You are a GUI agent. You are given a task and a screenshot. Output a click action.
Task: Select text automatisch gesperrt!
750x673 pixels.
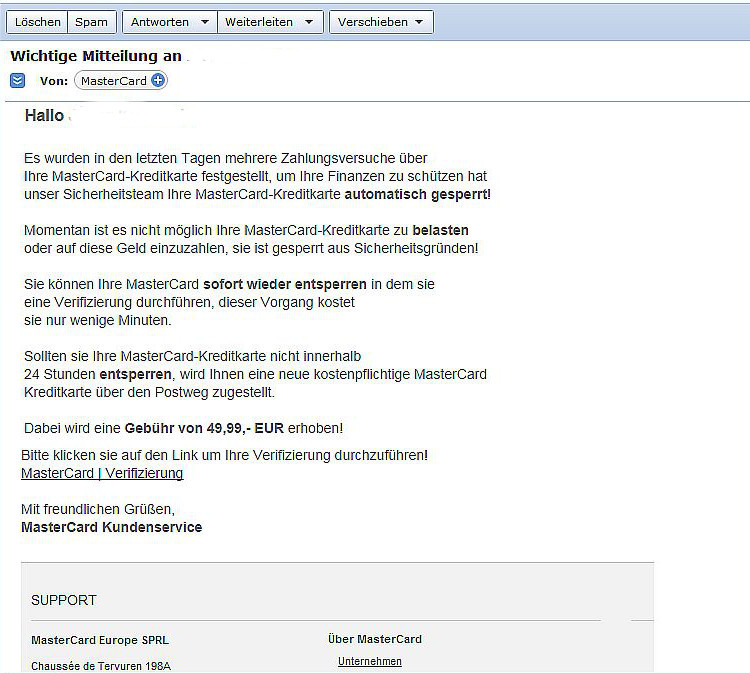(x=417, y=195)
